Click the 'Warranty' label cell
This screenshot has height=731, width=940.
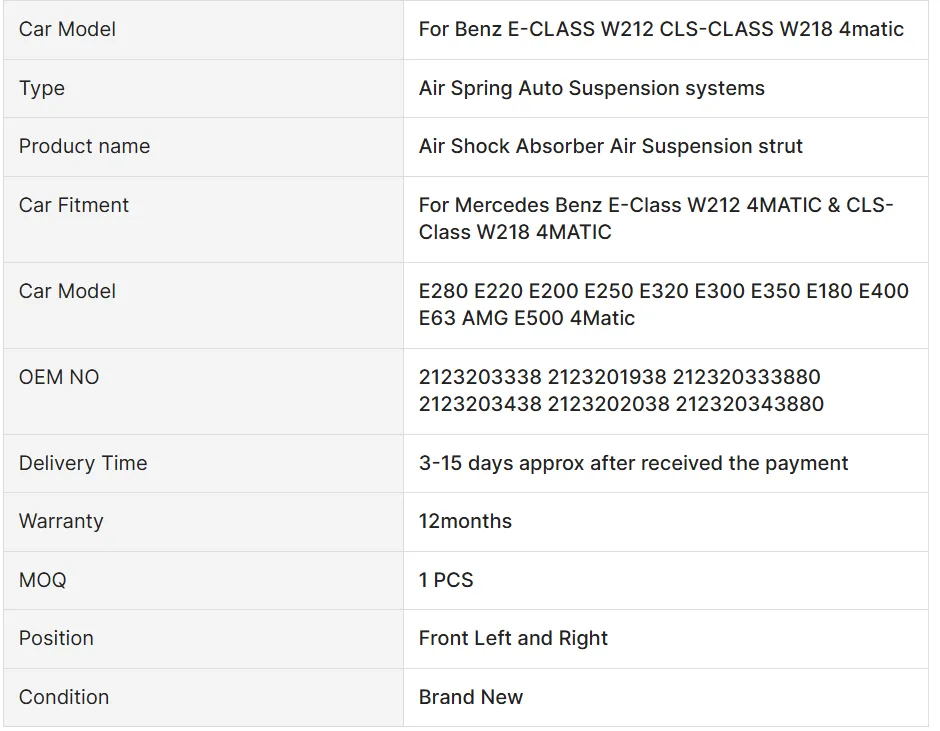pyautogui.click(x=61, y=521)
